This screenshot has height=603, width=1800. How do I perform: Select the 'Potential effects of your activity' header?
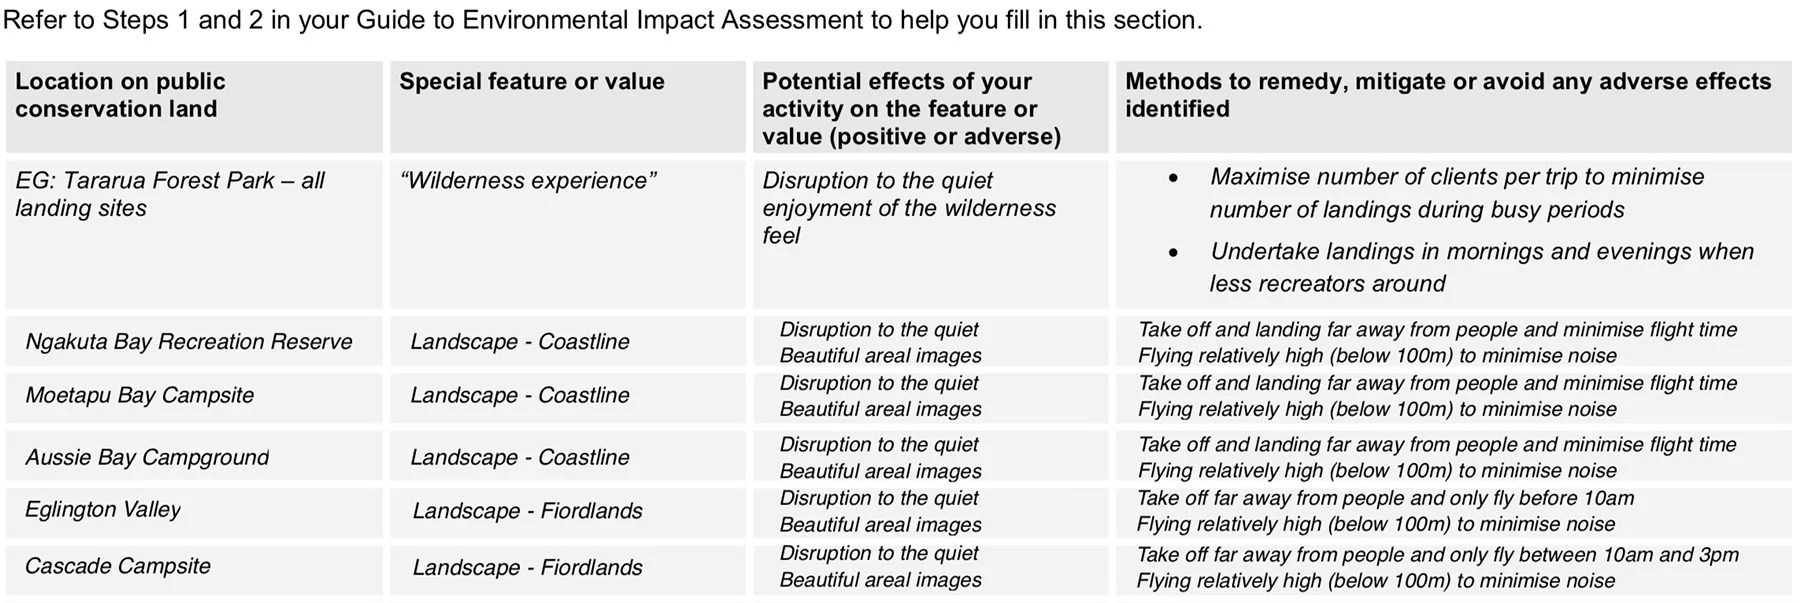pyautogui.click(x=910, y=109)
